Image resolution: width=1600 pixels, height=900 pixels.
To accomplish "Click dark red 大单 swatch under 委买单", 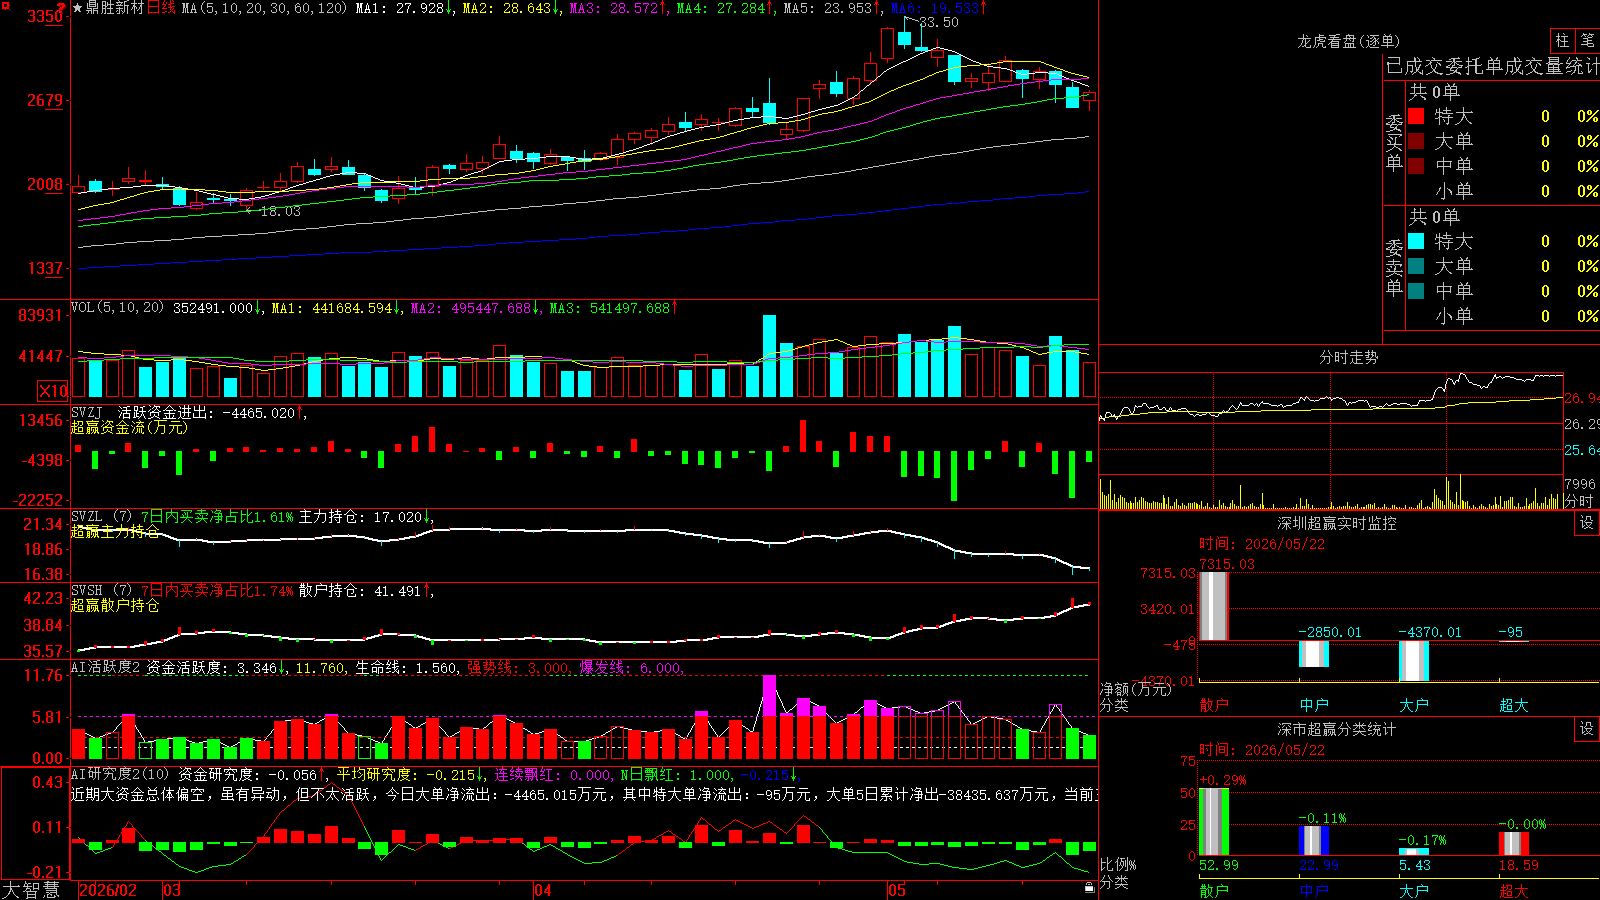I will coord(1416,141).
